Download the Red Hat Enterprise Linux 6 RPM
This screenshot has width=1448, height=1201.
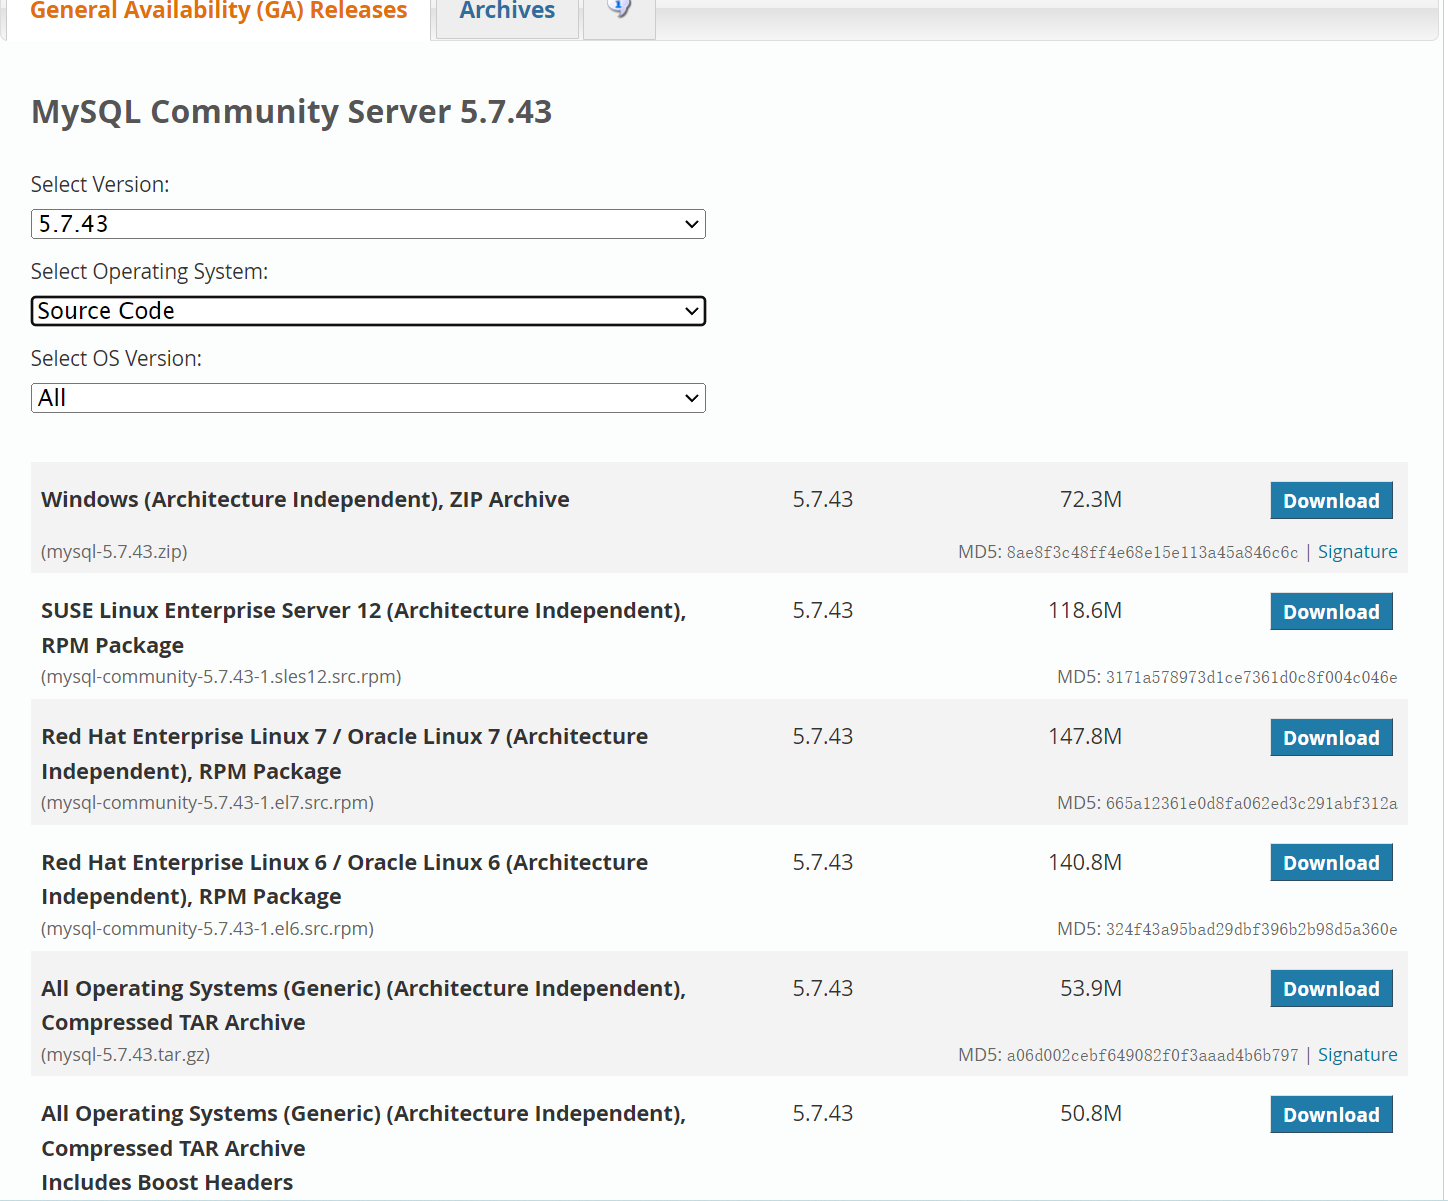1331,863
